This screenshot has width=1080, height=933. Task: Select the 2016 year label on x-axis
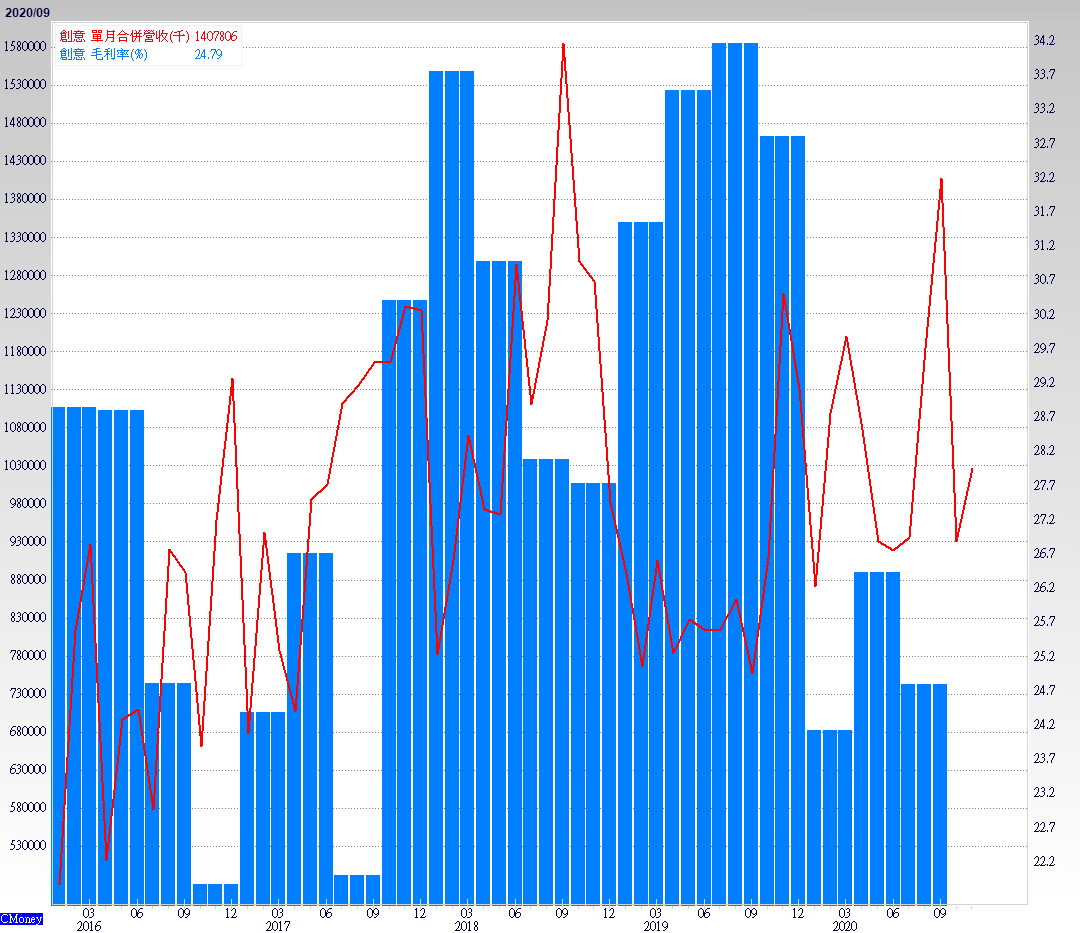coord(88,927)
